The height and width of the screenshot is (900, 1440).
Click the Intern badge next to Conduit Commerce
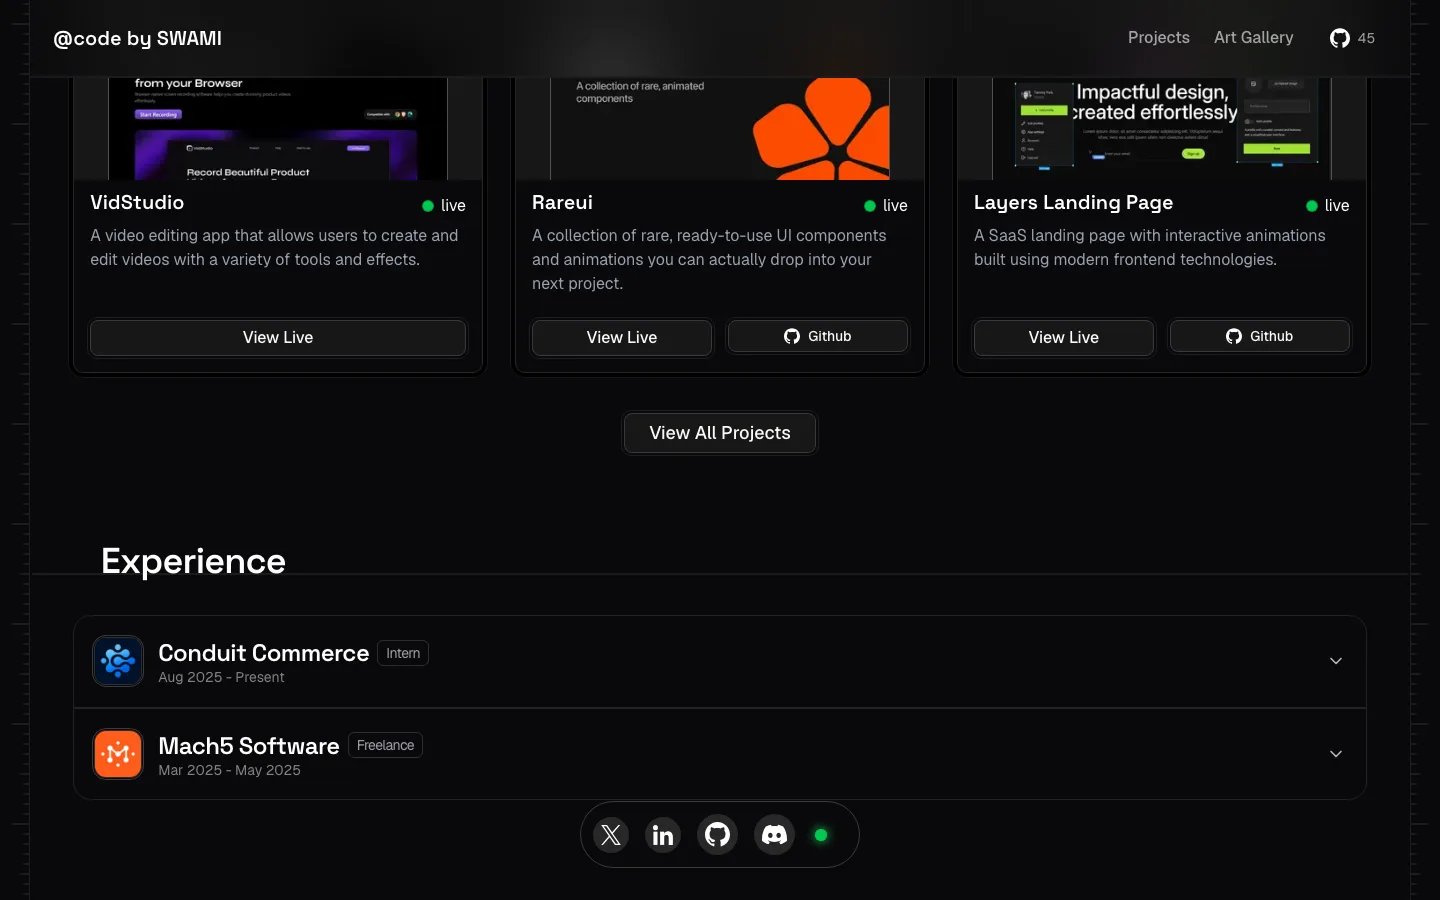pos(403,653)
